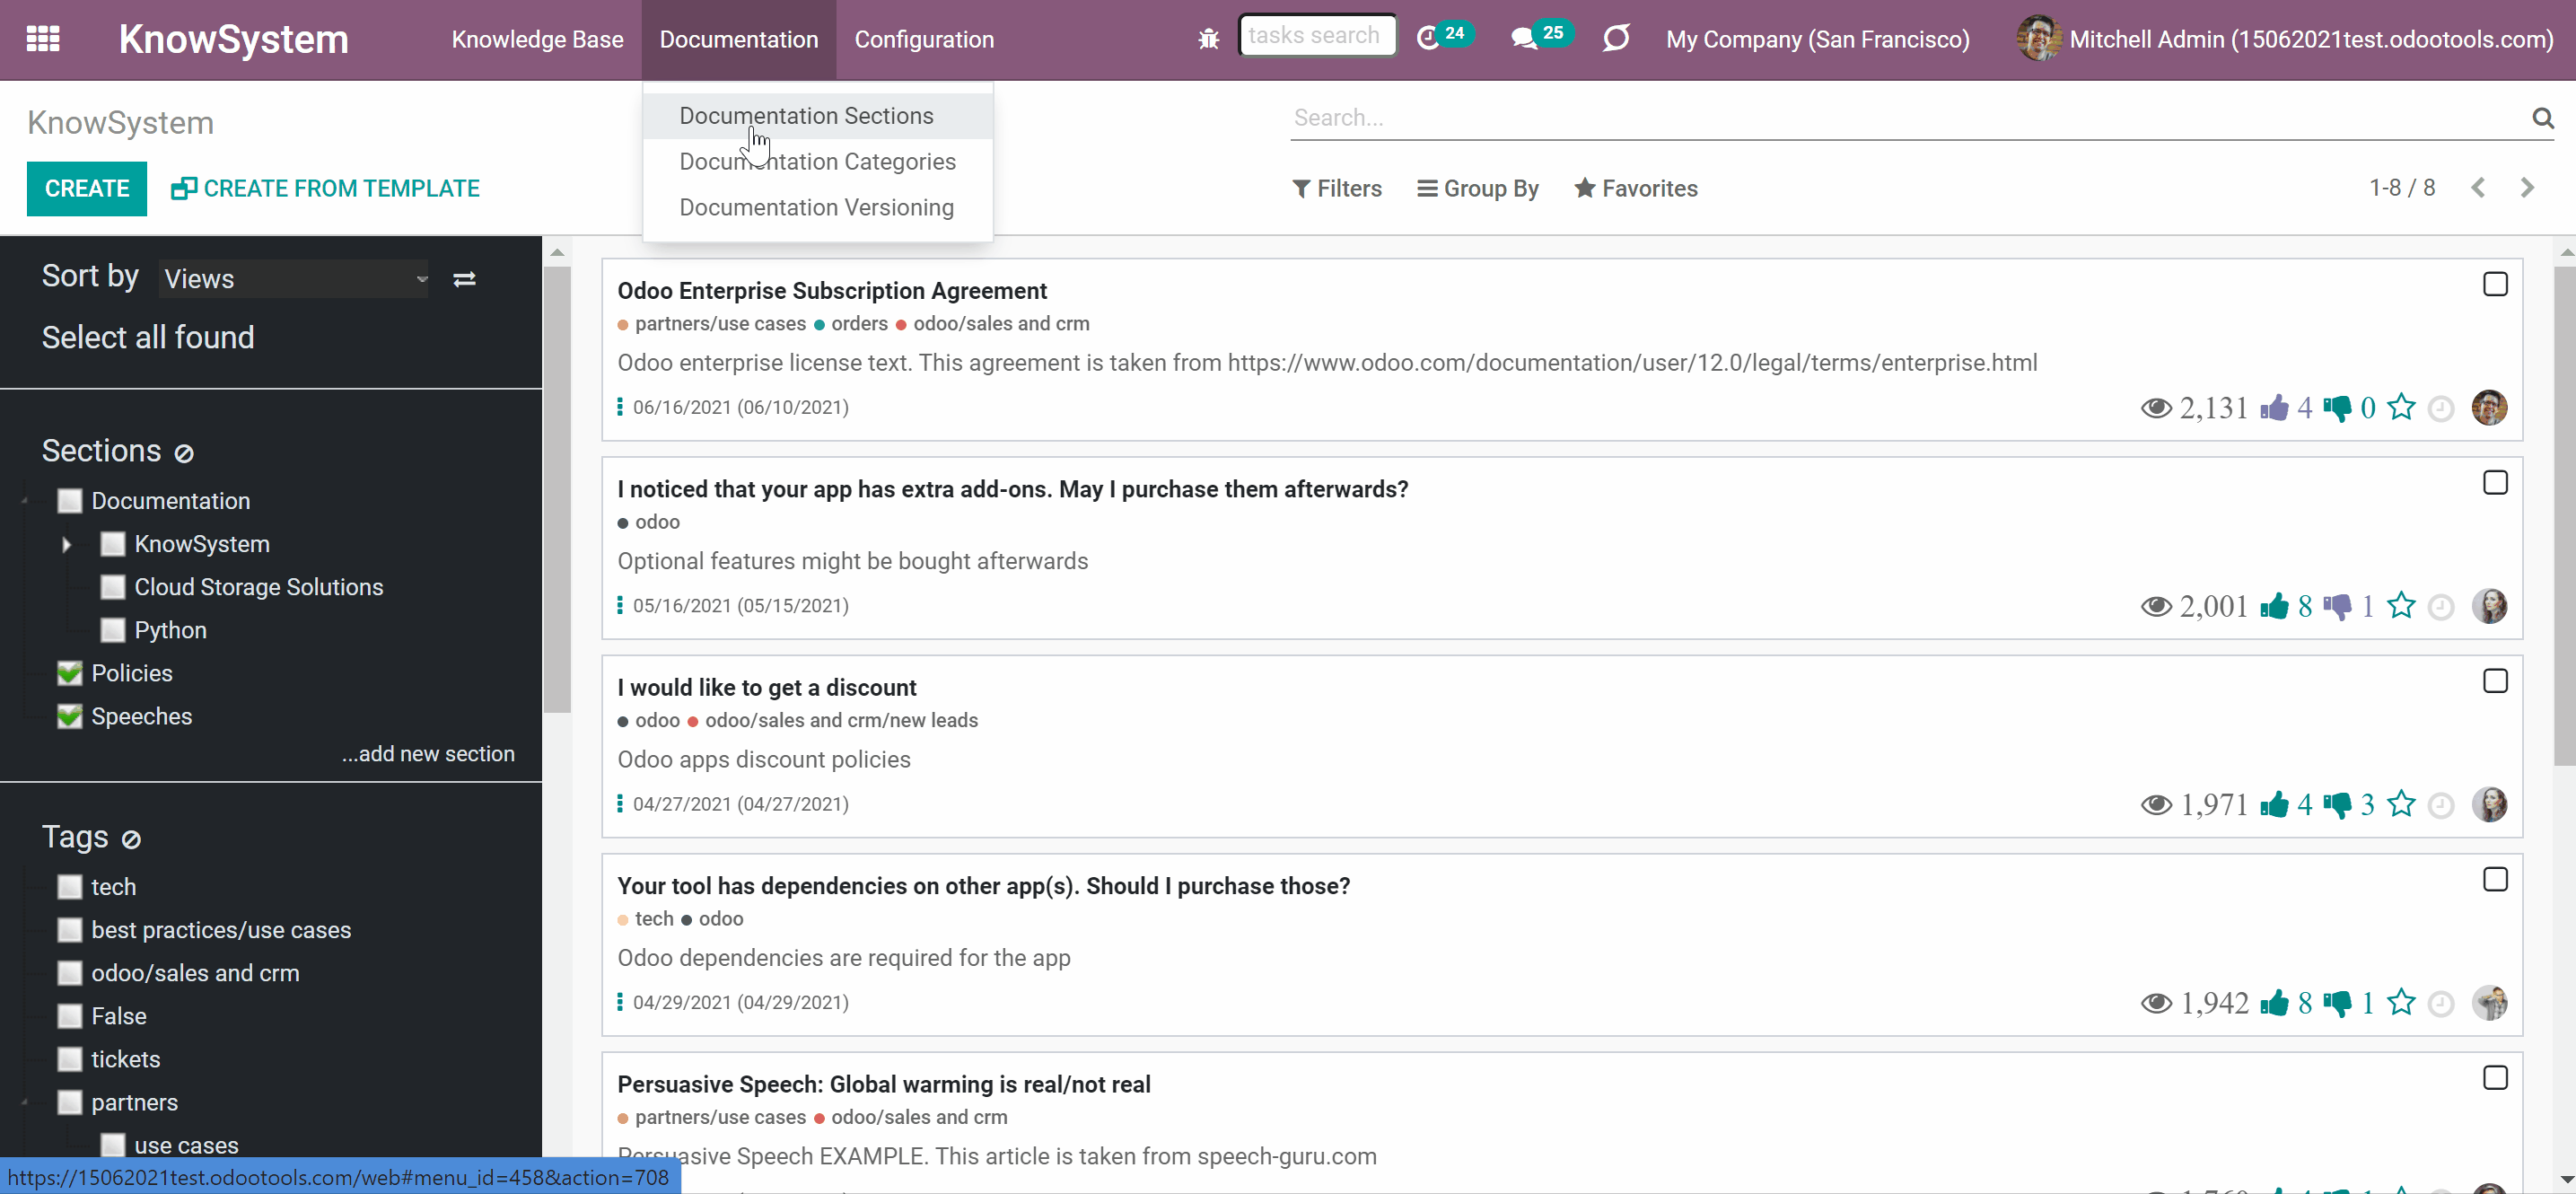The width and height of the screenshot is (2576, 1194).
Task: Choose Documentation Categories menu entry
Action: [817, 162]
